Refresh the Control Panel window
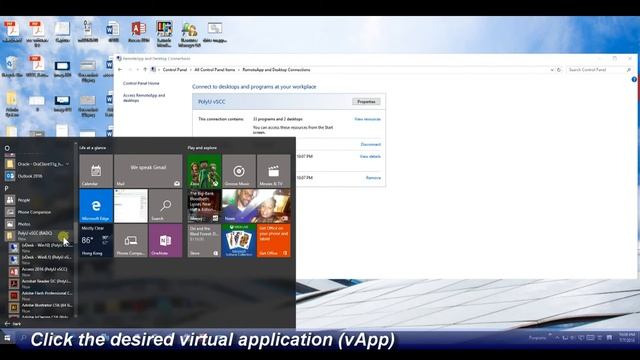The image size is (640, 360). pyautogui.click(x=559, y=70)
